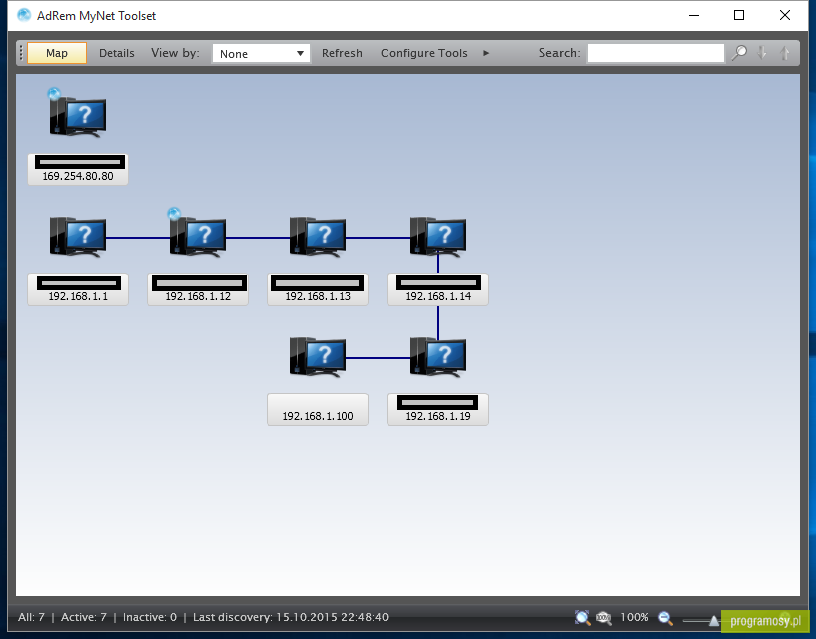Click the 100% zoom level text
Viewport: 816px width, 639px height.
coord(634,618)
